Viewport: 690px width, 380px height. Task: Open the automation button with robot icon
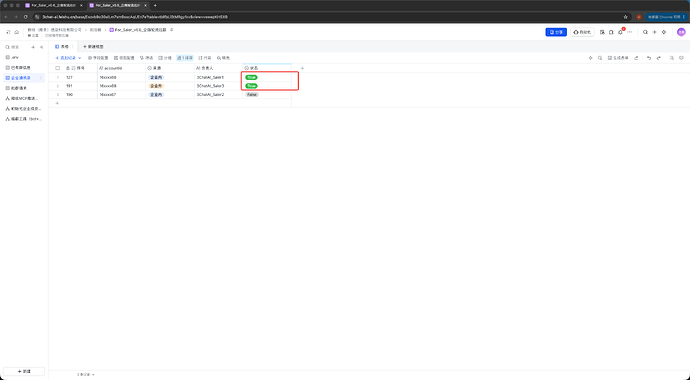click(x=582, y=32)
